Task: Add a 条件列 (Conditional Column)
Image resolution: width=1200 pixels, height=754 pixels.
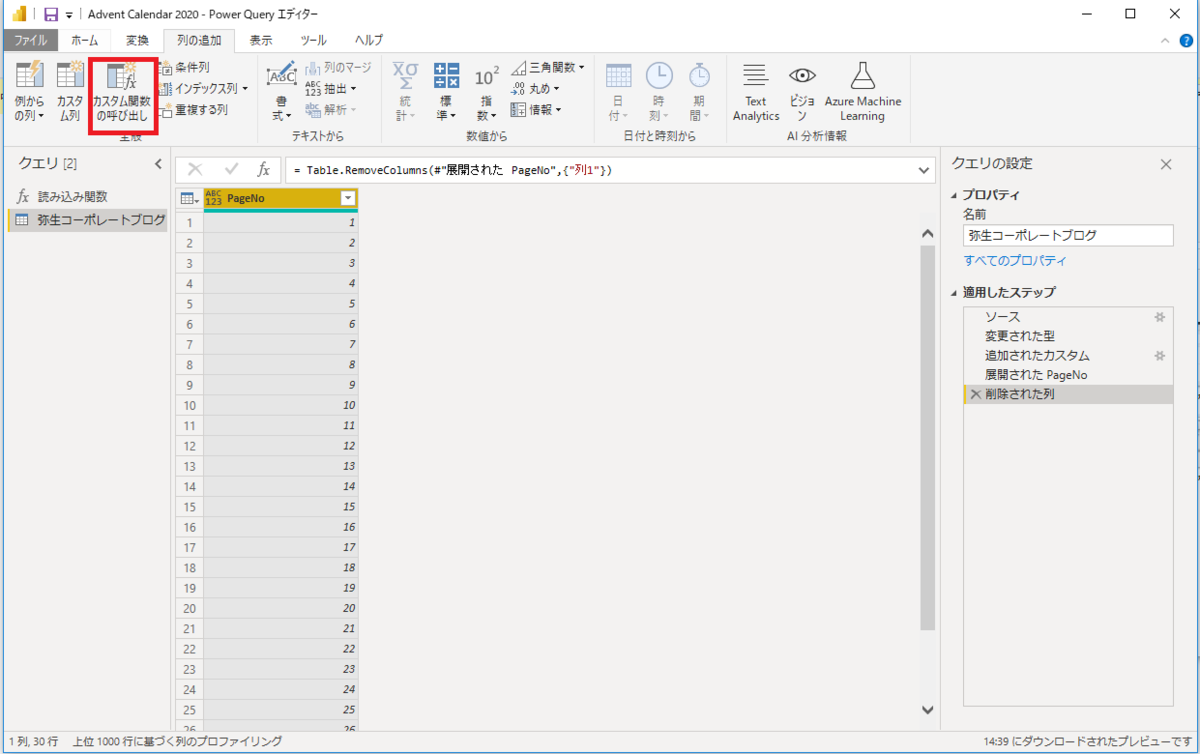Action: click(184, 67)
